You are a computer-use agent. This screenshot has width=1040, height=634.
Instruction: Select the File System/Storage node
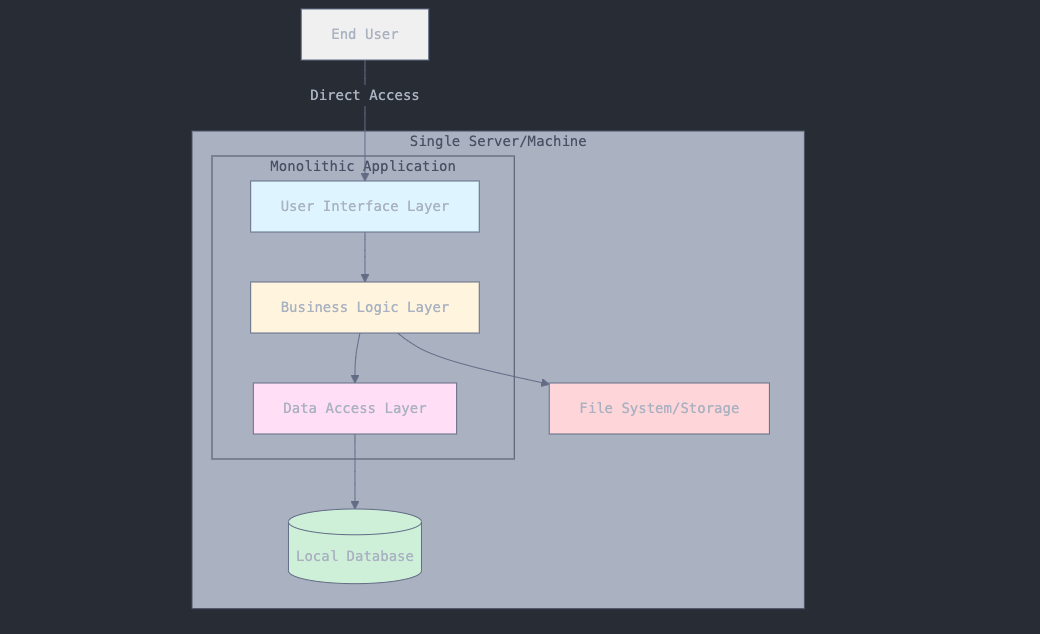(x=659, y=409)
